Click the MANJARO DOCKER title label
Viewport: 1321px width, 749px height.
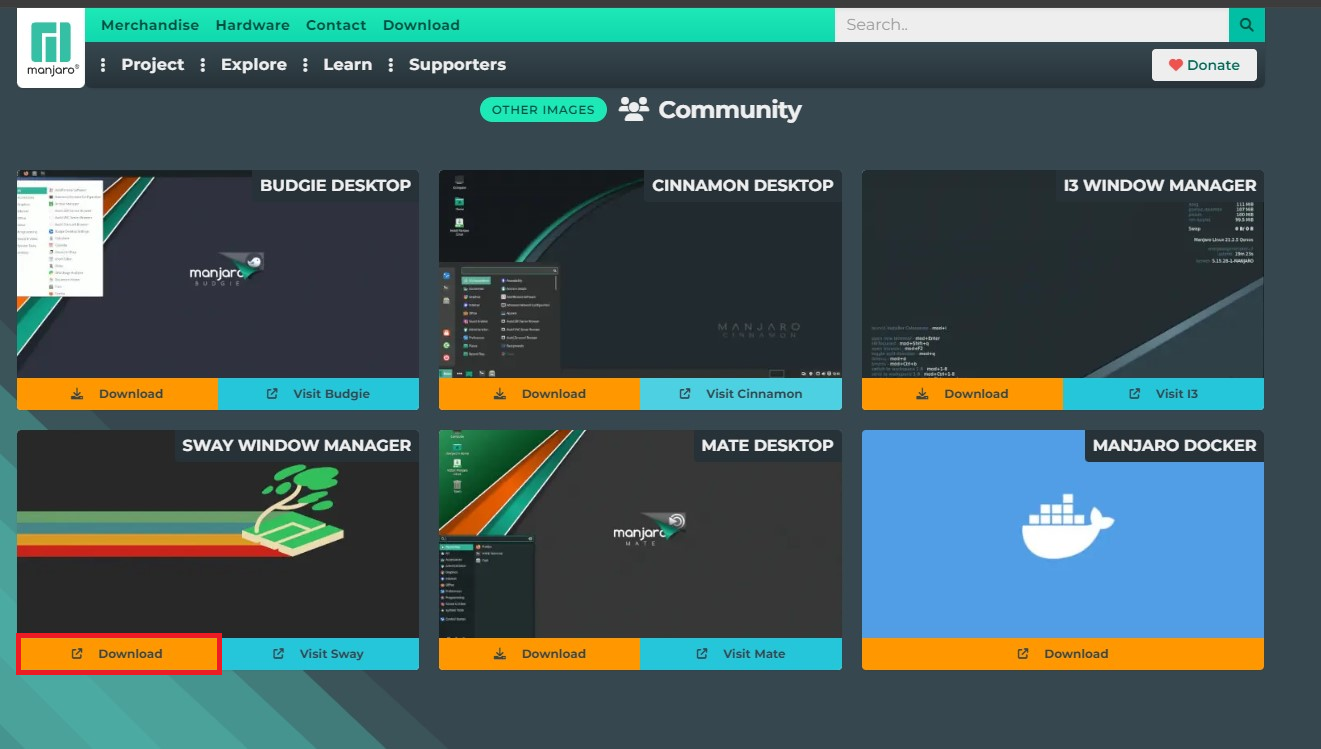pyautogui.click(x=1174, y=445)
